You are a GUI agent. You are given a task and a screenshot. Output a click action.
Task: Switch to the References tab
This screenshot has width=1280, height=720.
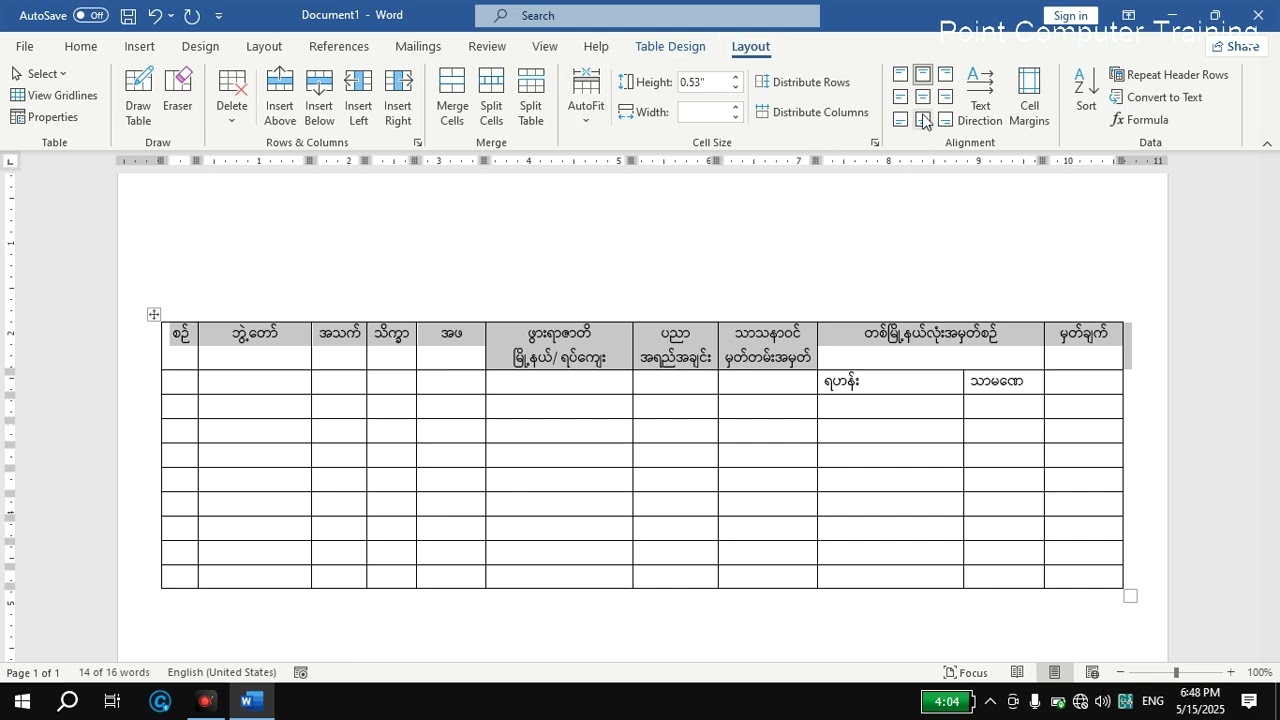click(339, 47)
